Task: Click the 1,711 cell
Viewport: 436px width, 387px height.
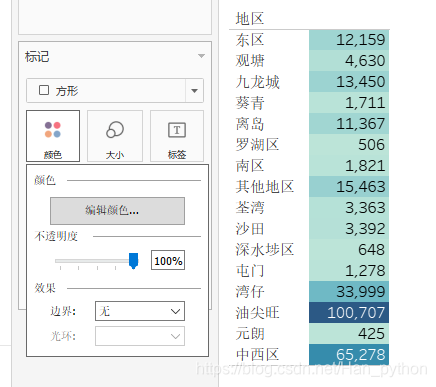Action: [349, 103]
